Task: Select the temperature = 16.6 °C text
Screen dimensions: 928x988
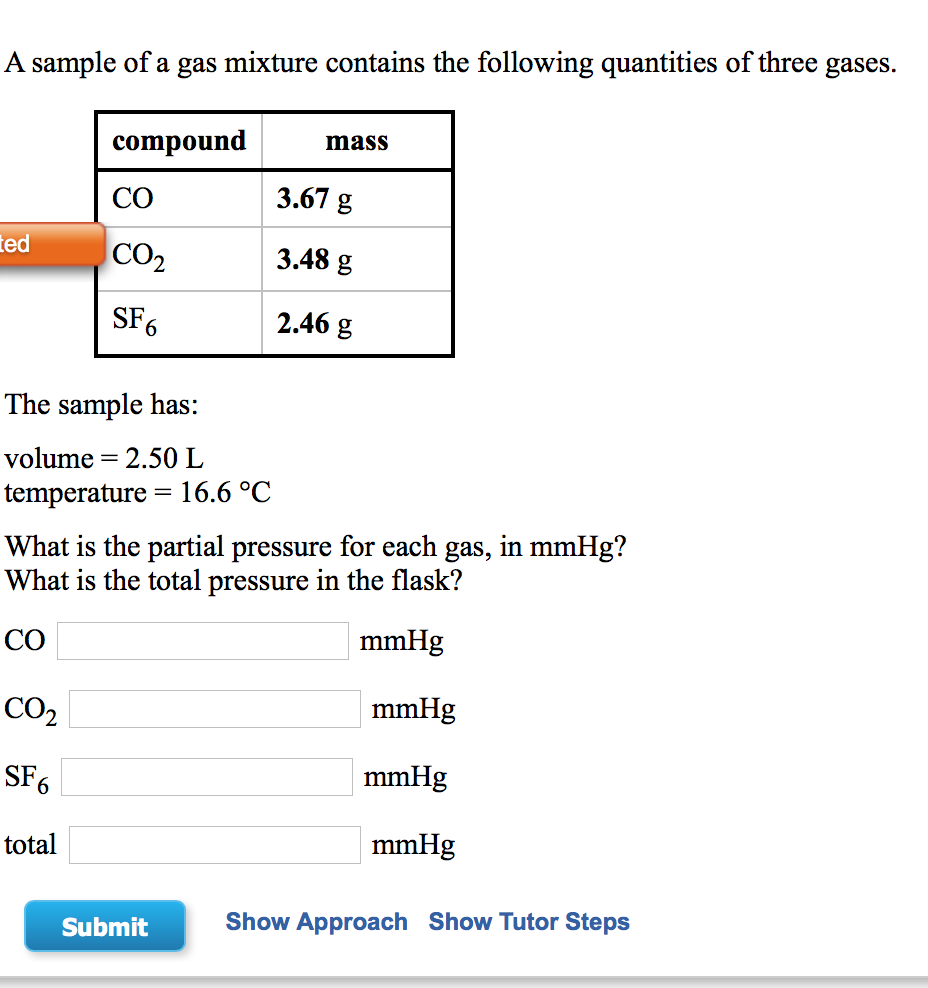Action: pos(137,492)
